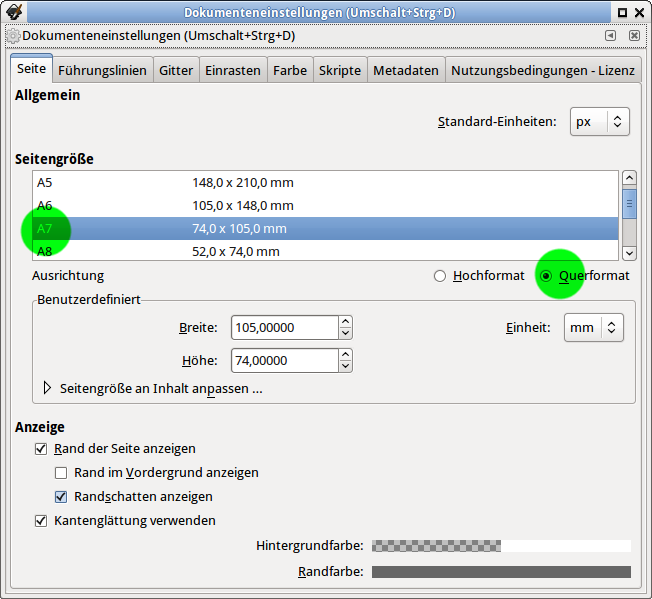Open the Hintergrundfarbe color swatch
This screenshot has height=599, width=652.
pos(501,546)
